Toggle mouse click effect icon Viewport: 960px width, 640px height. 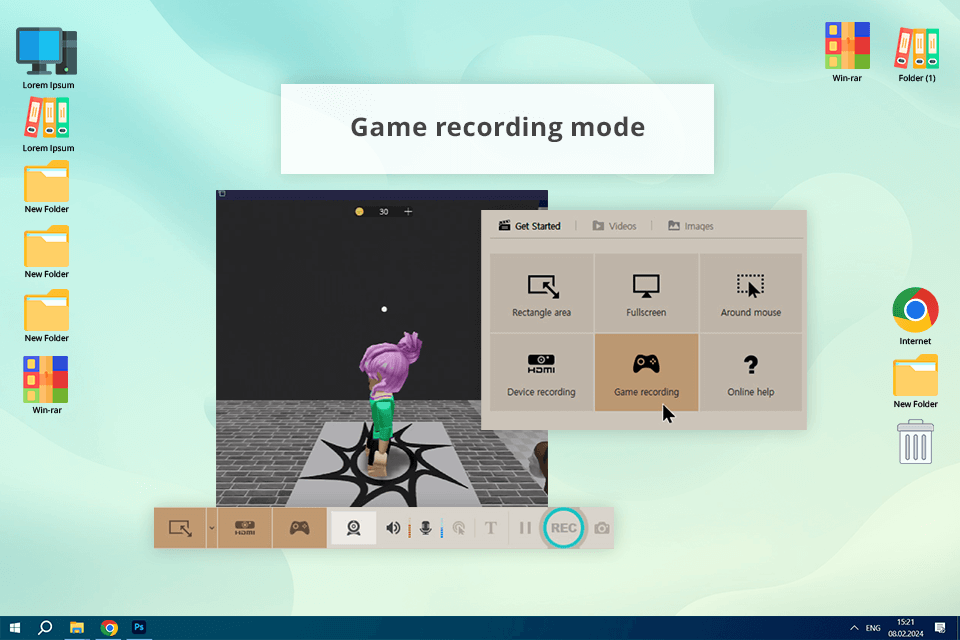459,528
